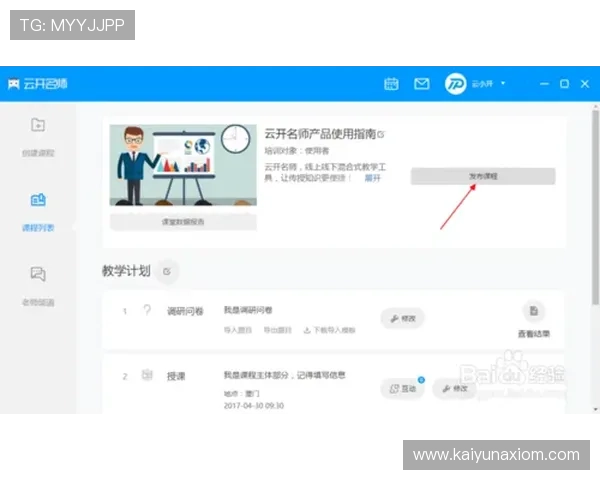Select the label under the chat bubbles sidebar icon
Screen dimensions: 600x480
tap(38, 302)
